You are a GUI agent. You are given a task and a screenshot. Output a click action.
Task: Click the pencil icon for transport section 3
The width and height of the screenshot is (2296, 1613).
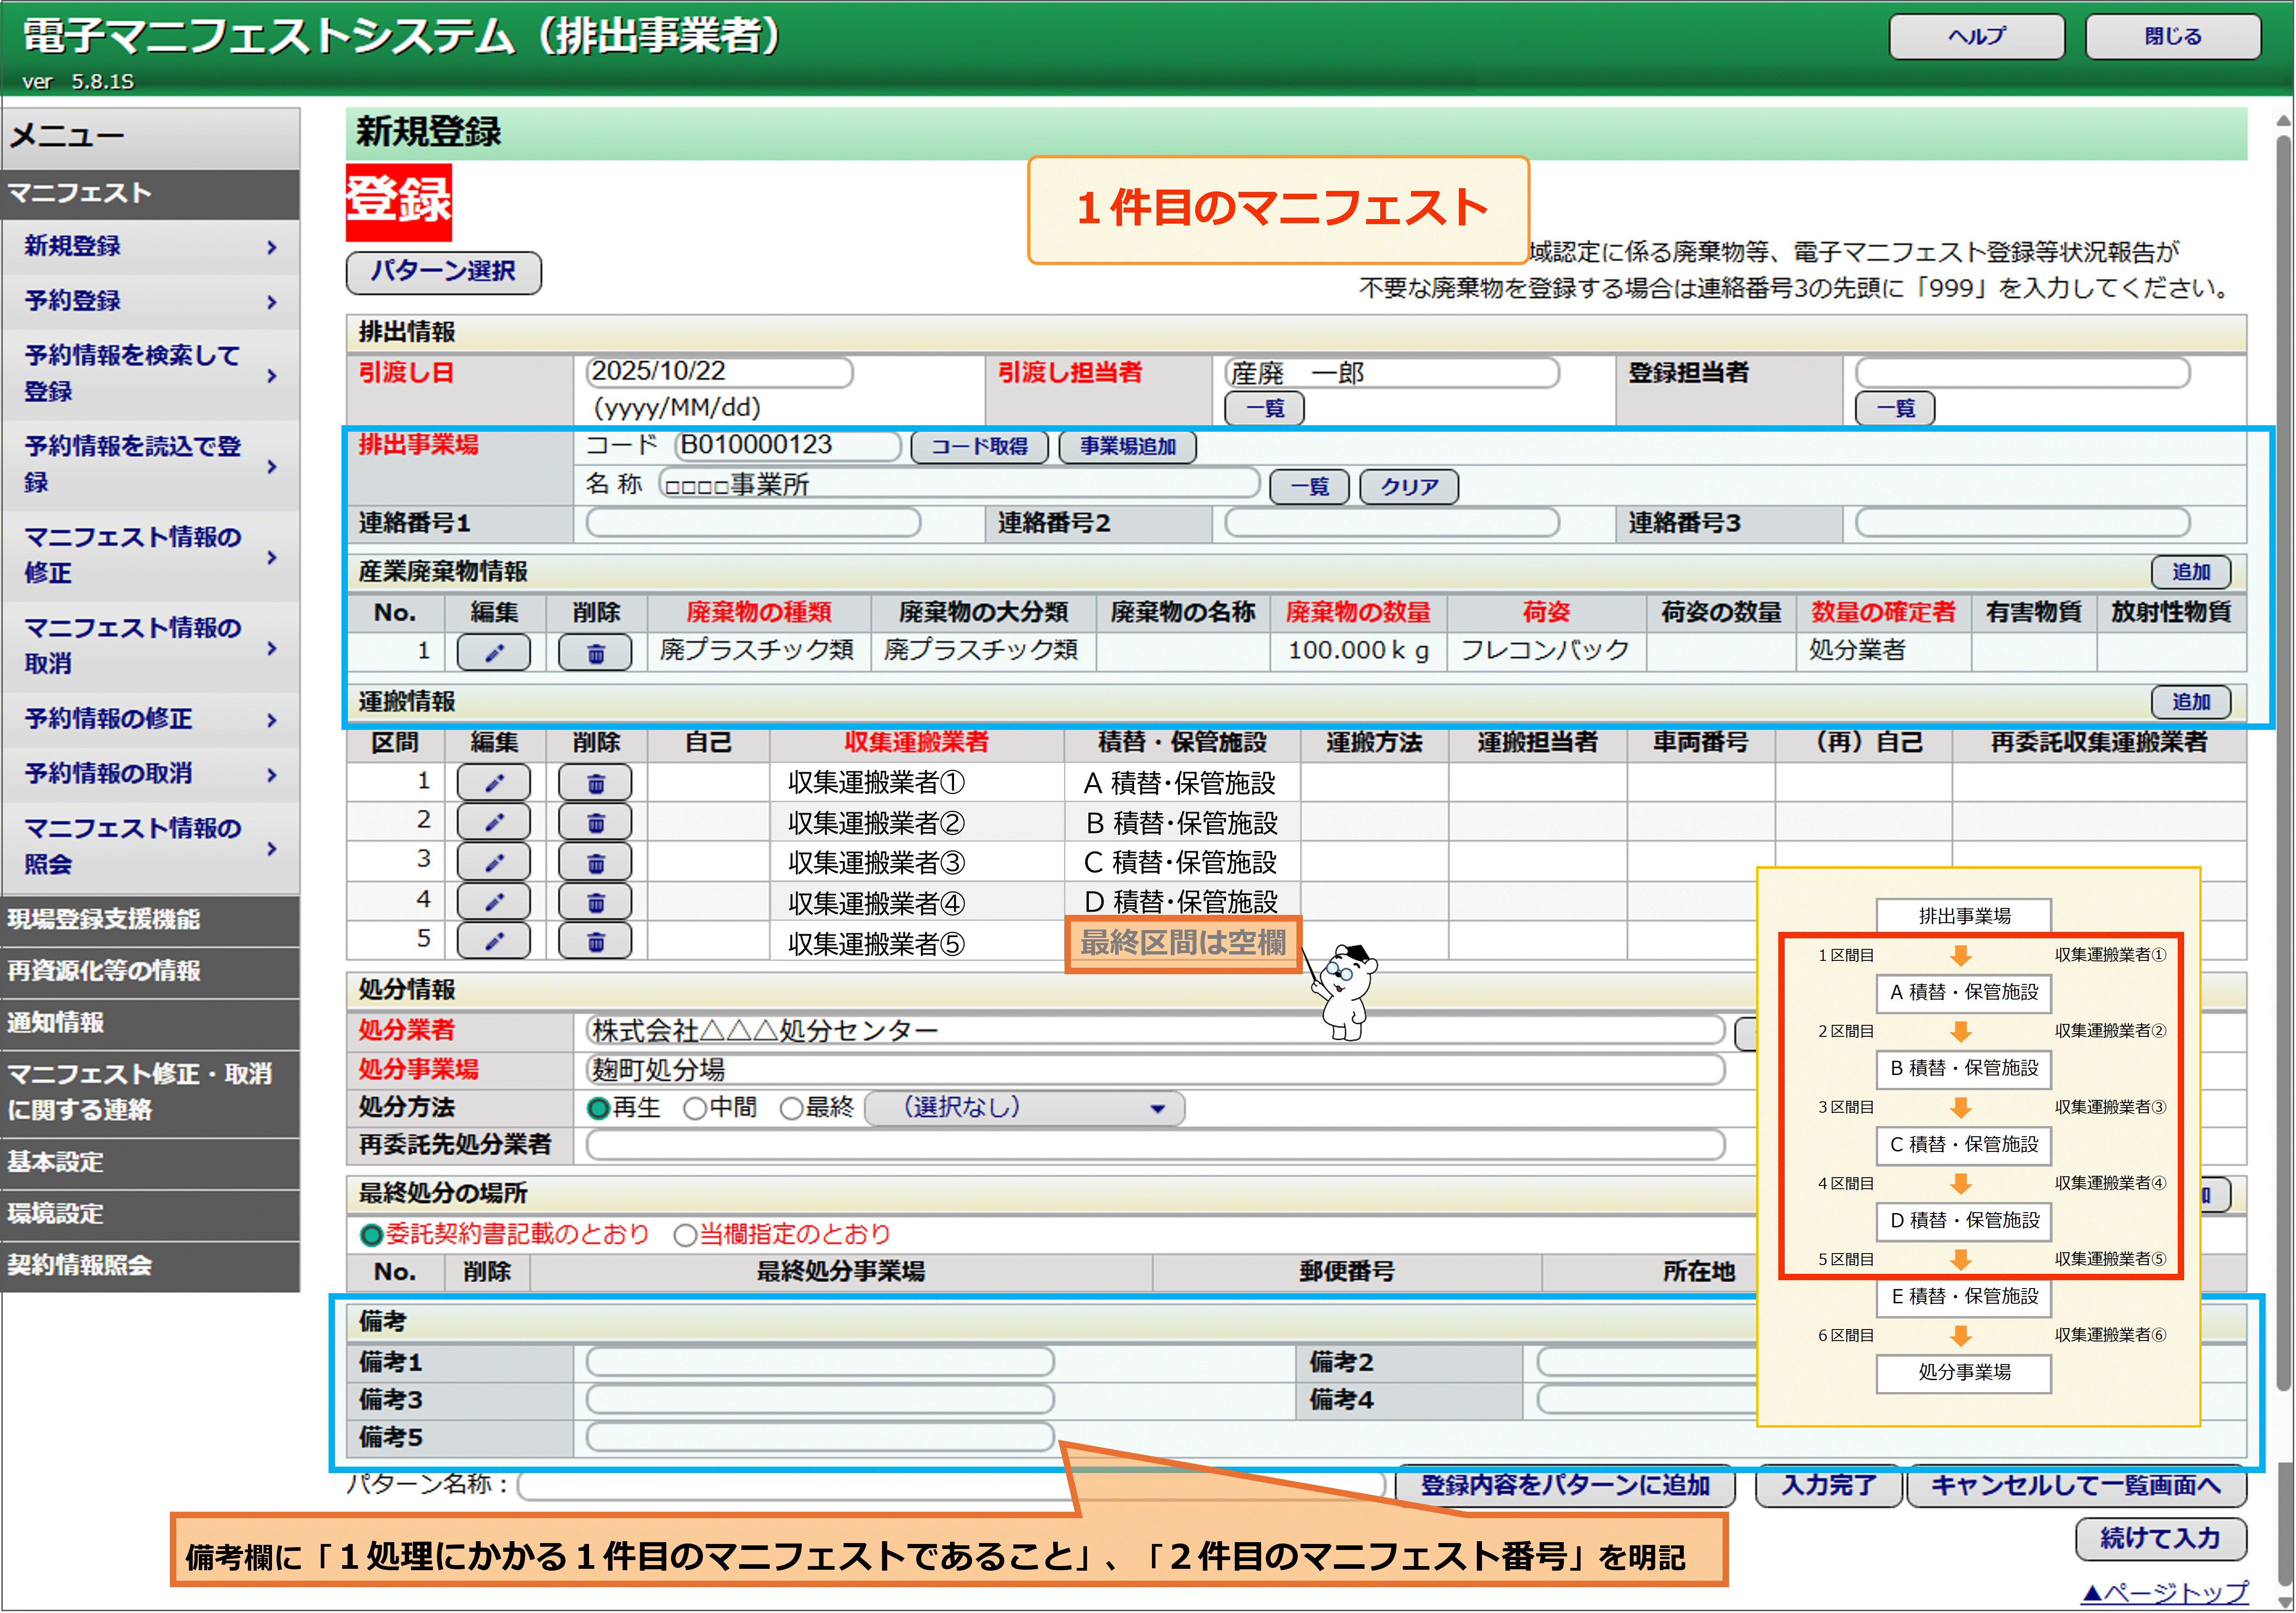(x=493, y=862)
